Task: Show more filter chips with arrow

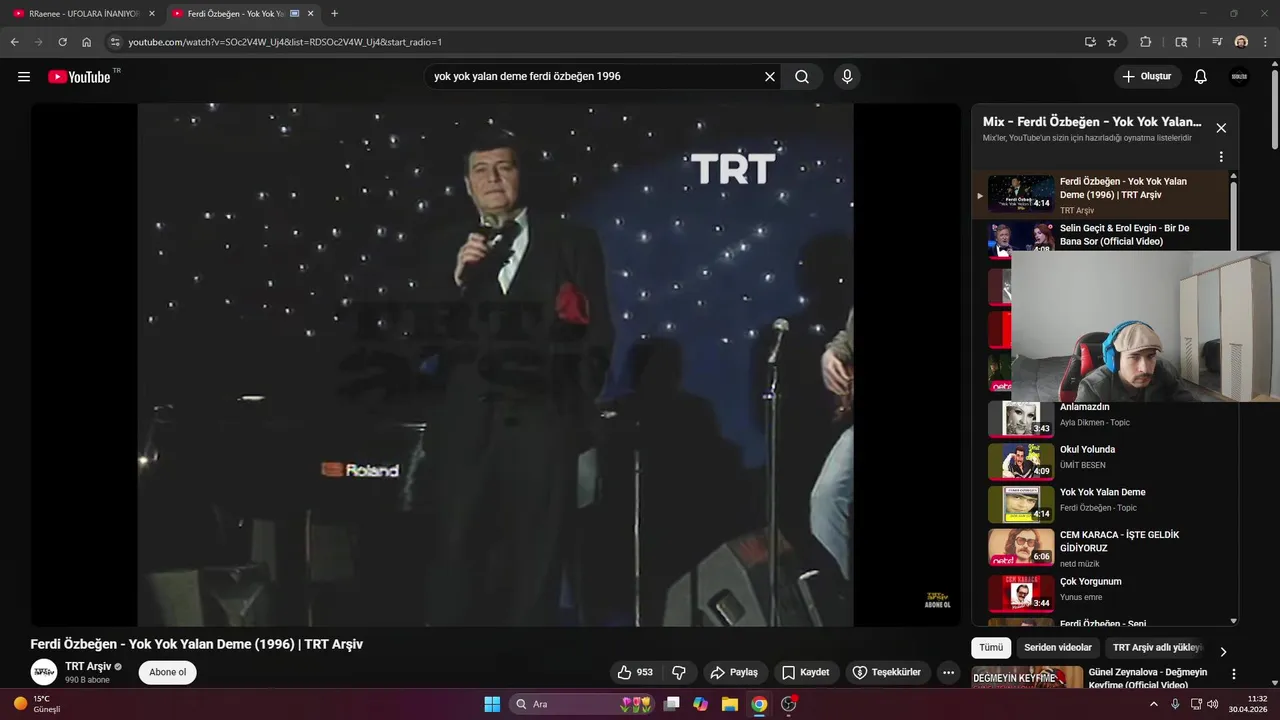Action: (x=1222, y=651)
